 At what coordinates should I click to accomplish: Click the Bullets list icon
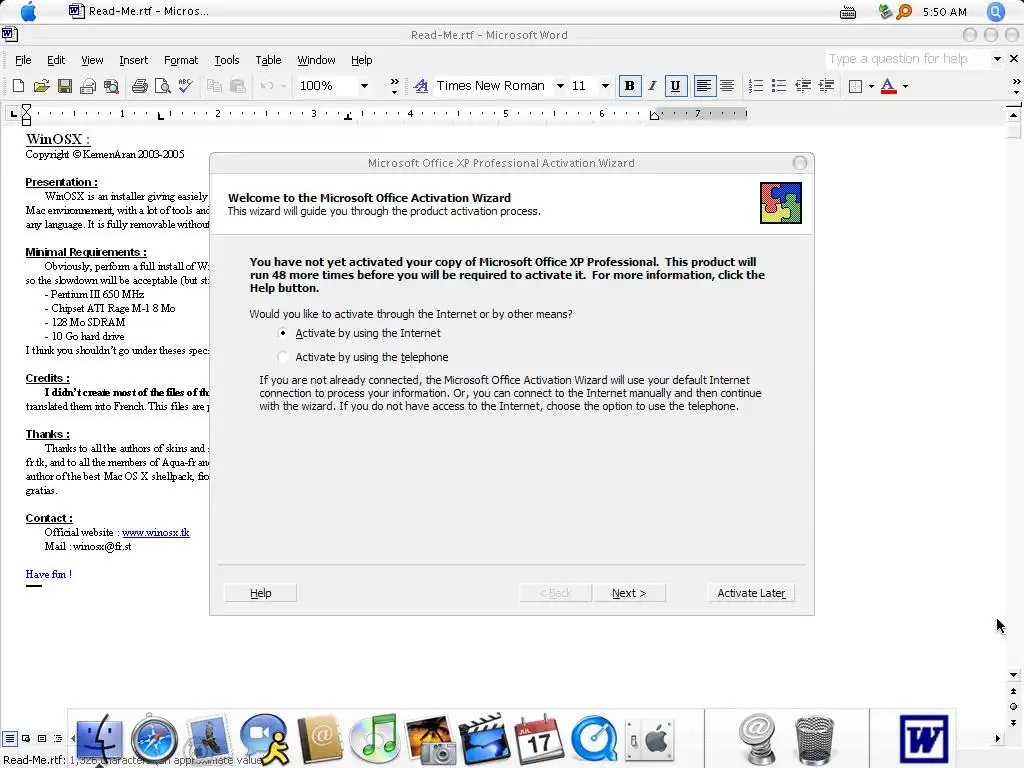click(778, 86)
